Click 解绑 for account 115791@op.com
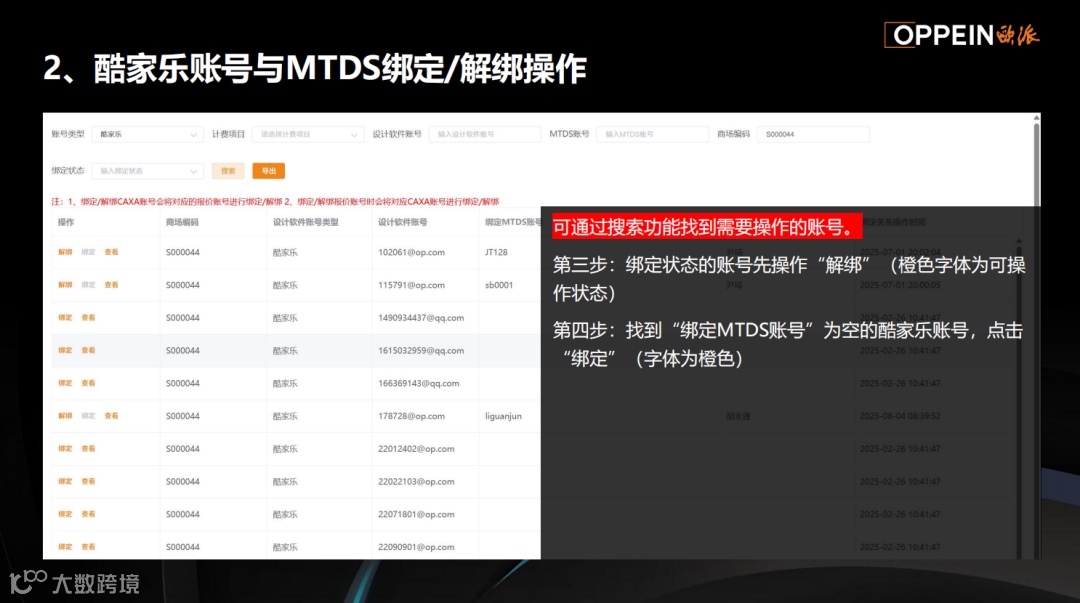Image resolution: width=1080 pixels, height=603 pixels. [x=65, y=285]
